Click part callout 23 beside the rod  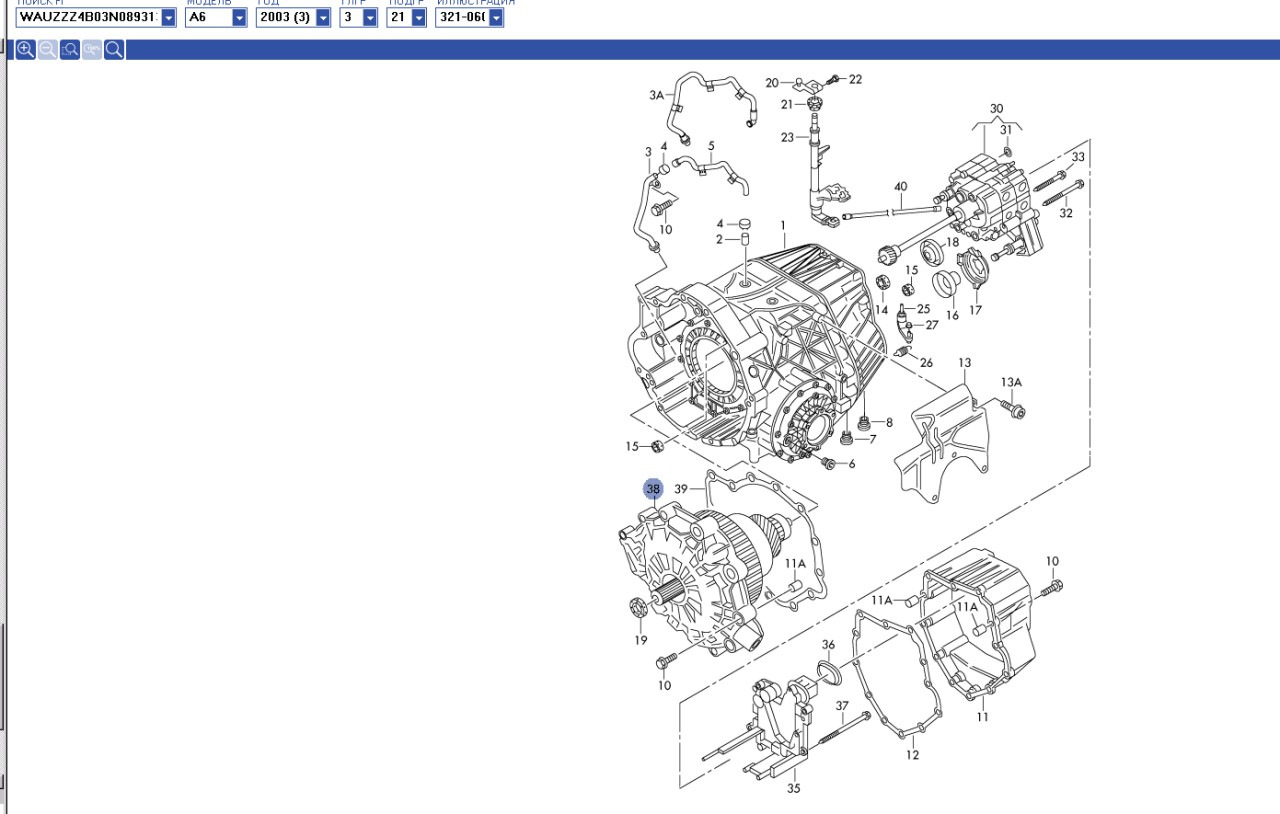(x=788, y=137)
